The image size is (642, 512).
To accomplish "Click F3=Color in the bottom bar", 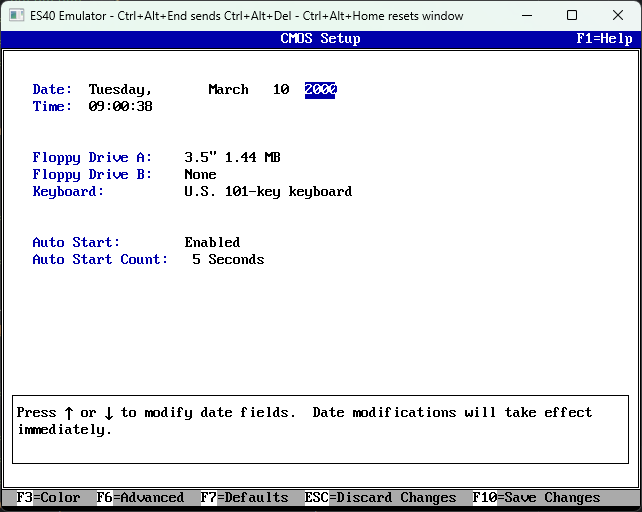I will (x=48, y=498).
